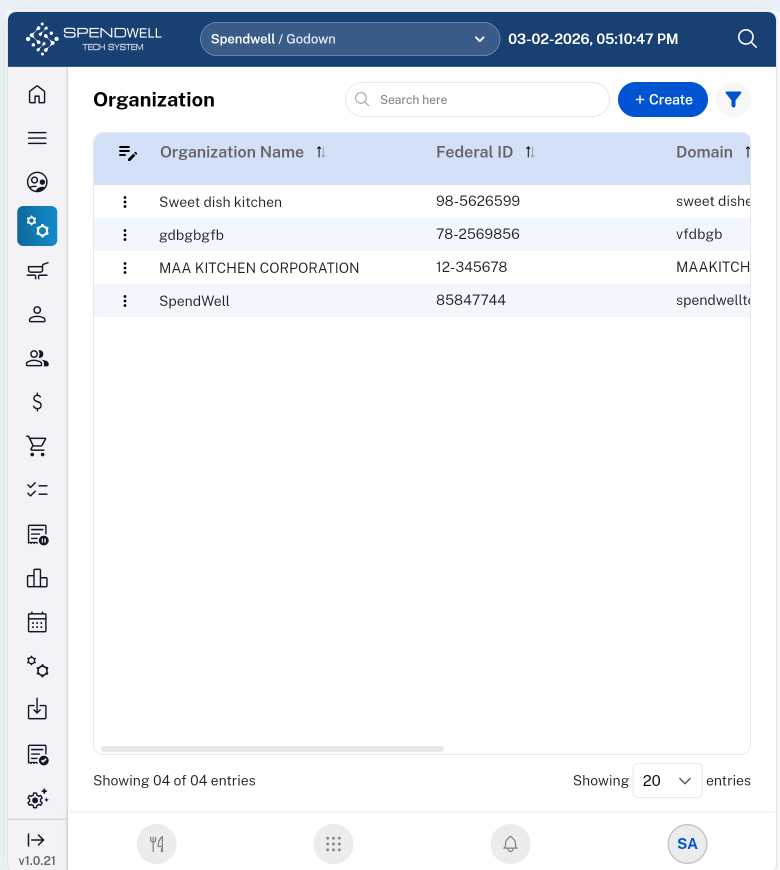Select the highlighted organization gears sidebar icon

click(37, 226)
